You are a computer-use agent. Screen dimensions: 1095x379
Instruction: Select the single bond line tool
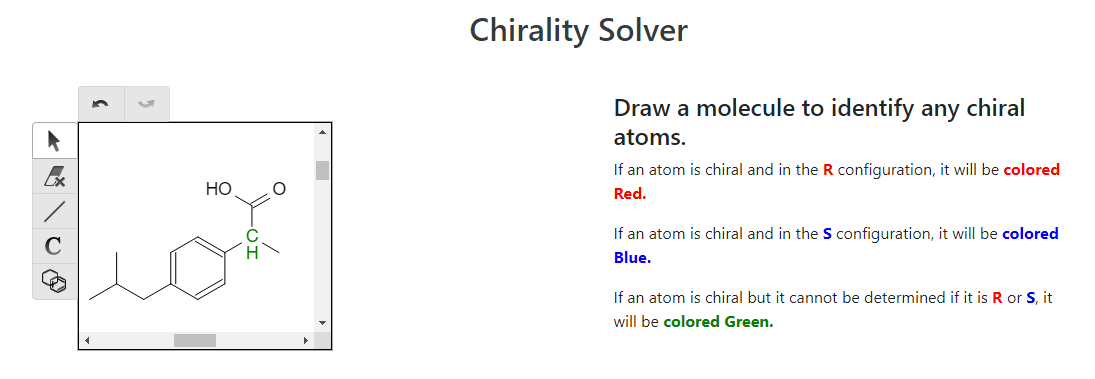tap(54, 211)
